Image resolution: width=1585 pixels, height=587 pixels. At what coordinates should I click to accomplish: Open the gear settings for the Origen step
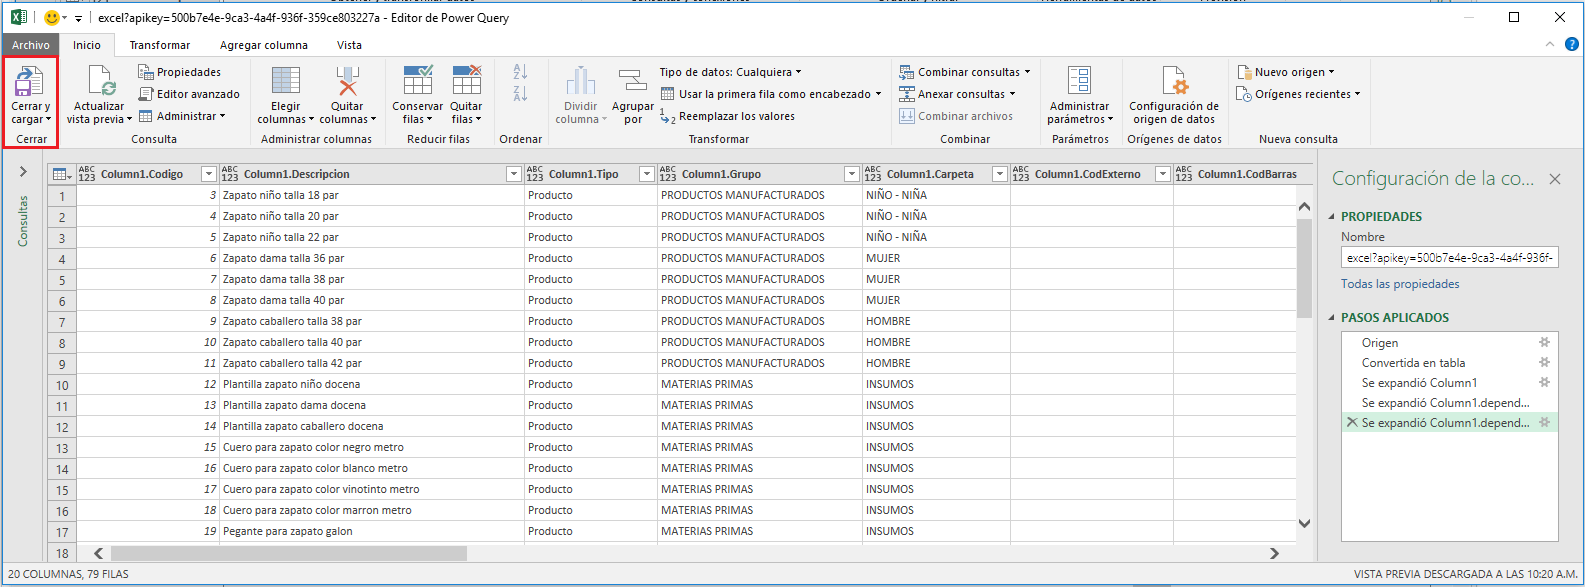coord(1544,343)
